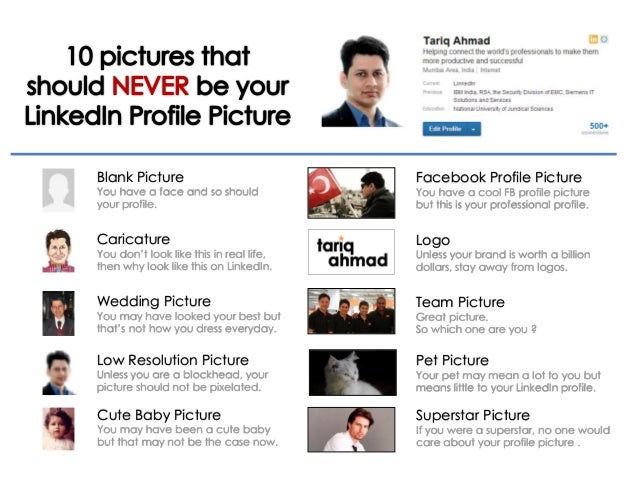Select the blank silhouette avatar picture
Viewport: 638px width, 479px height.
click(x=59, y=190)
